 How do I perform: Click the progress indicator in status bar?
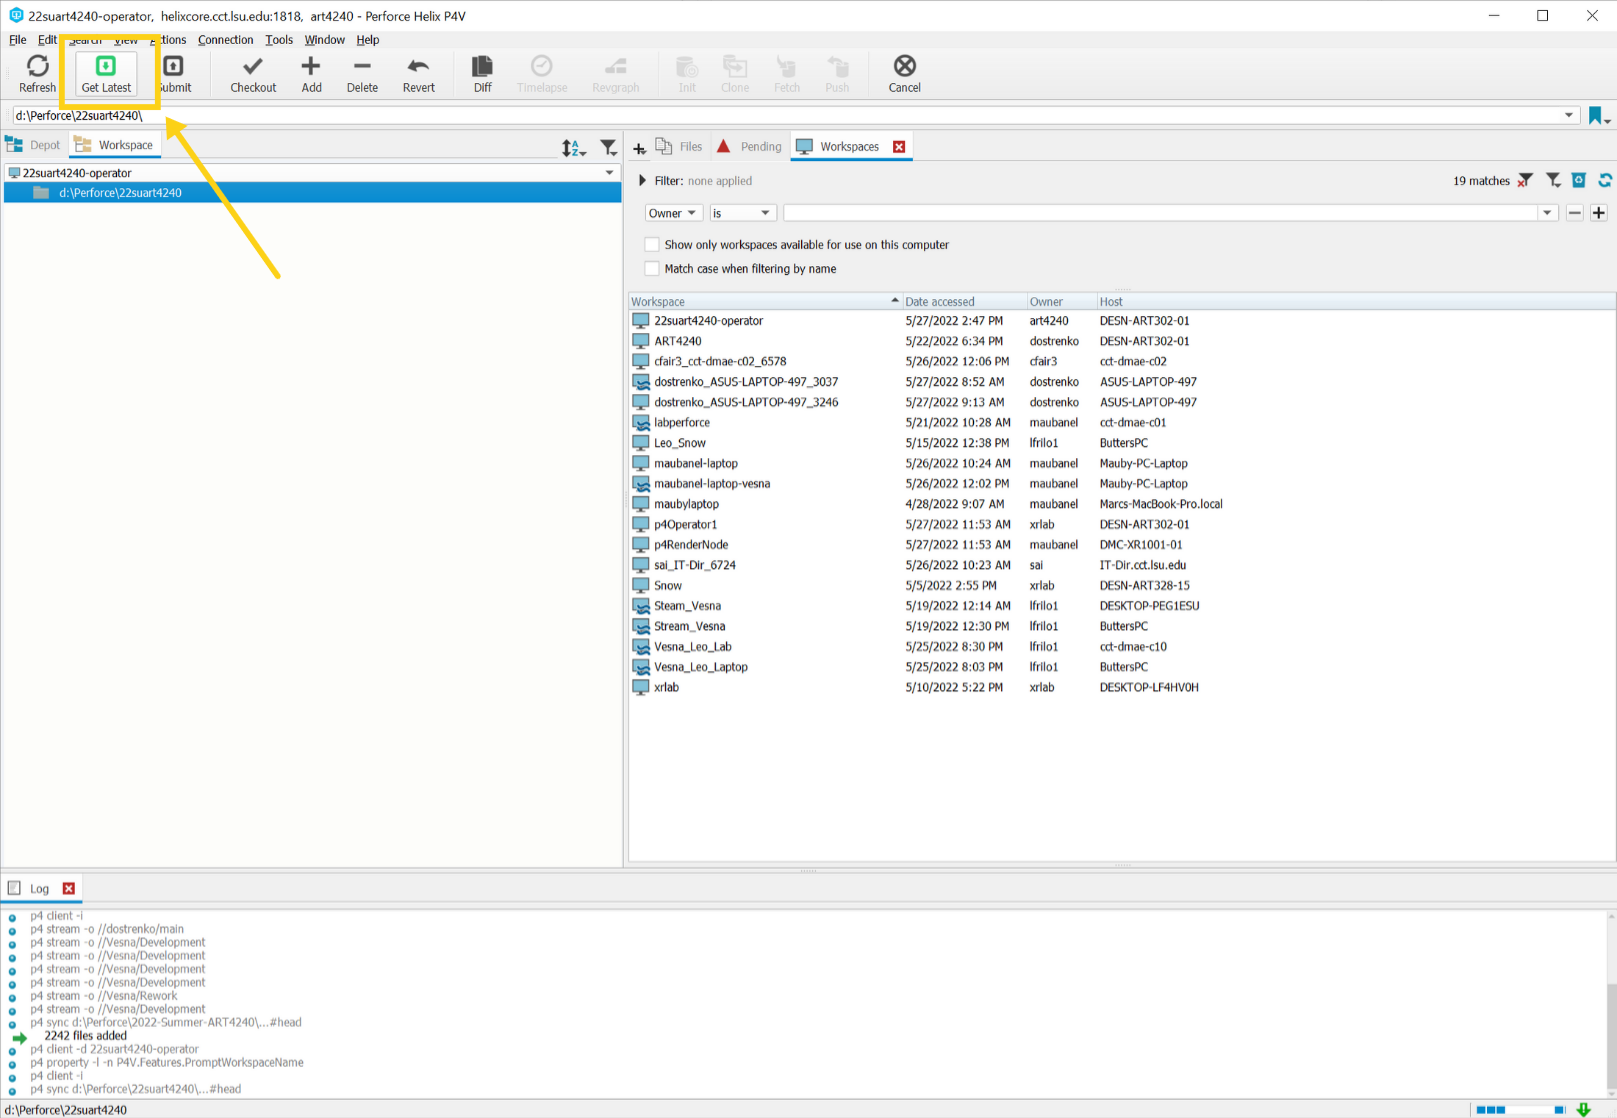coord(1520,1109)
